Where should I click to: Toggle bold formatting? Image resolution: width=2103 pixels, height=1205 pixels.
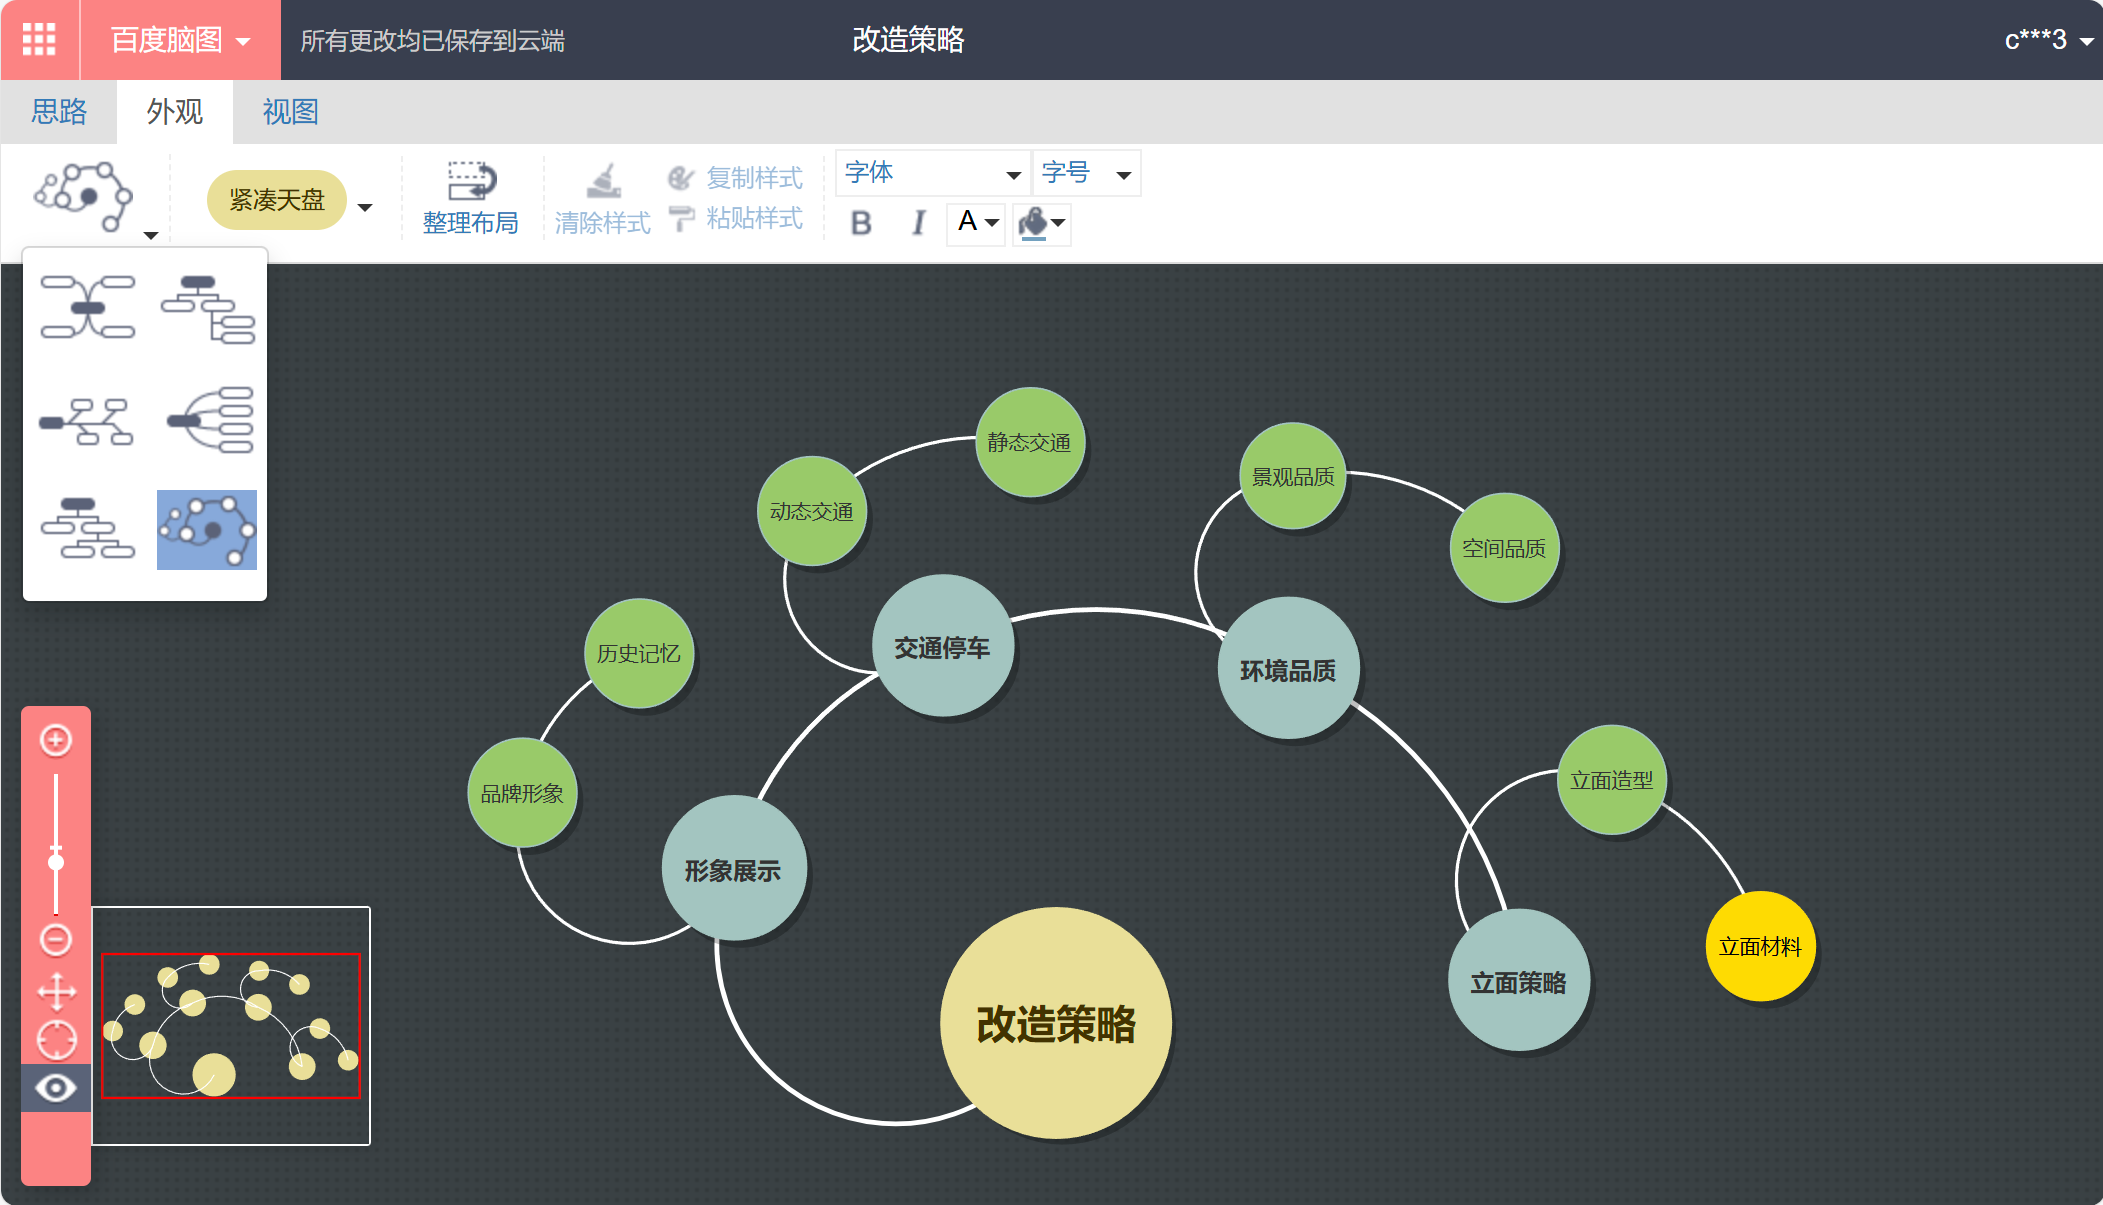point(859,224)
